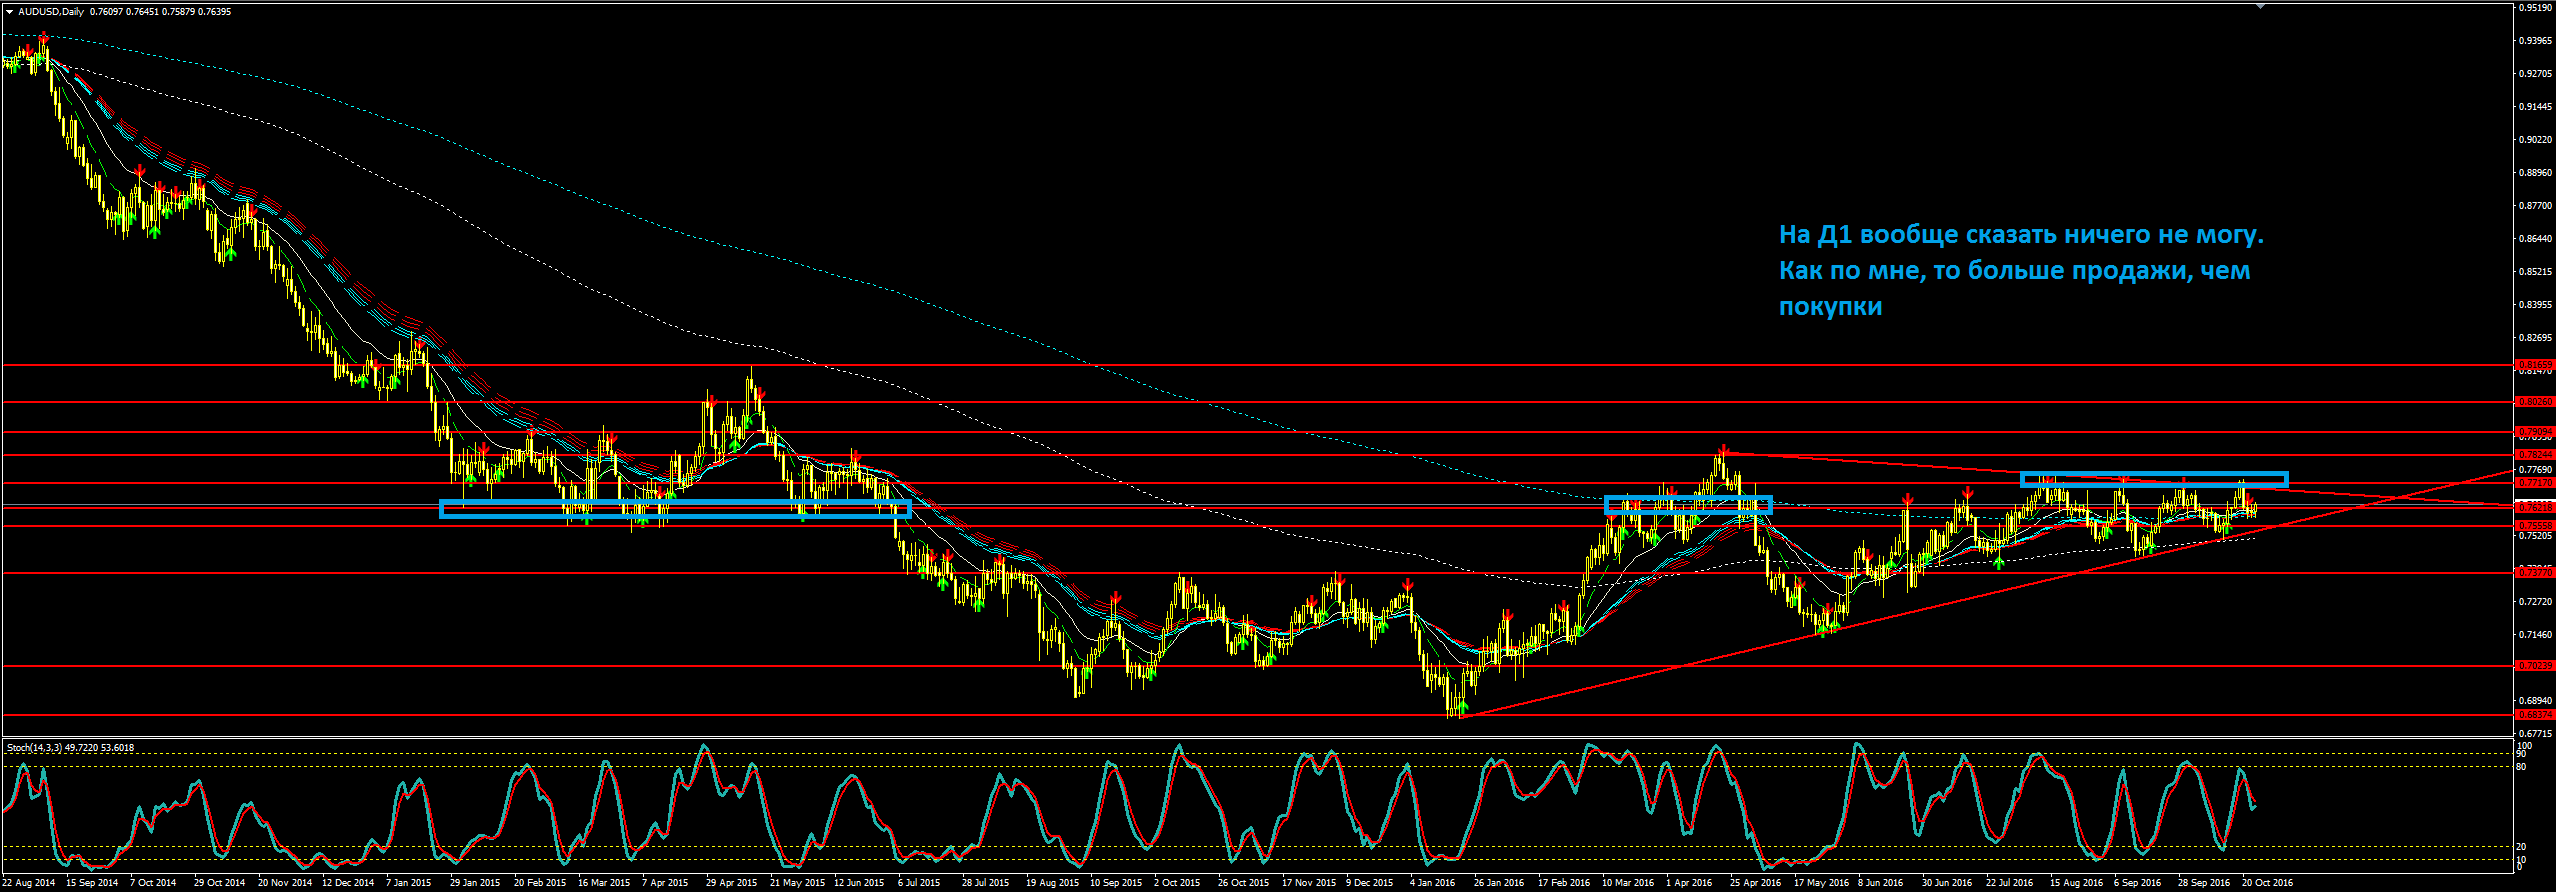Click the 0.81659 red price level label
The width and height of the screenshot is (2556, 892).
click(2535, 365)
